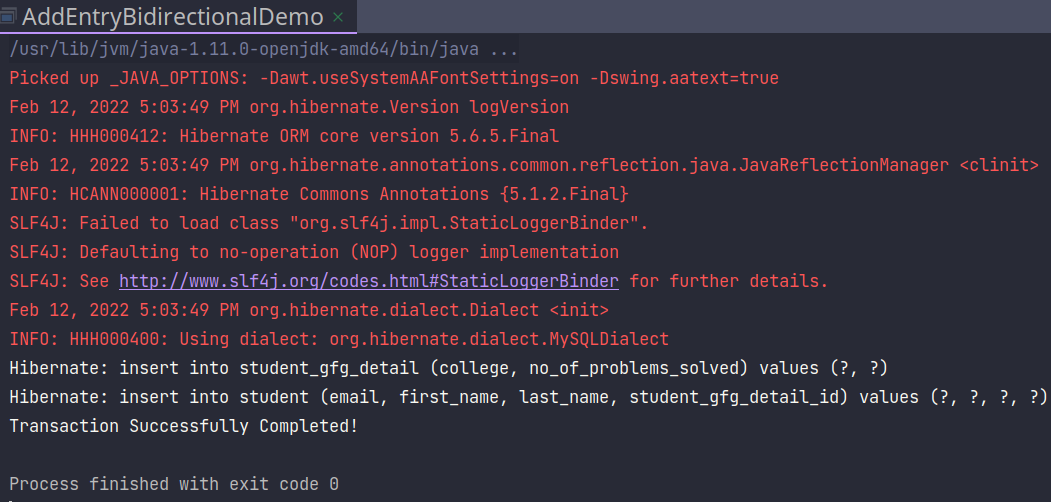
Task: Click the 'Transaction Successfully Completed!' line
Action: [183, 426]
